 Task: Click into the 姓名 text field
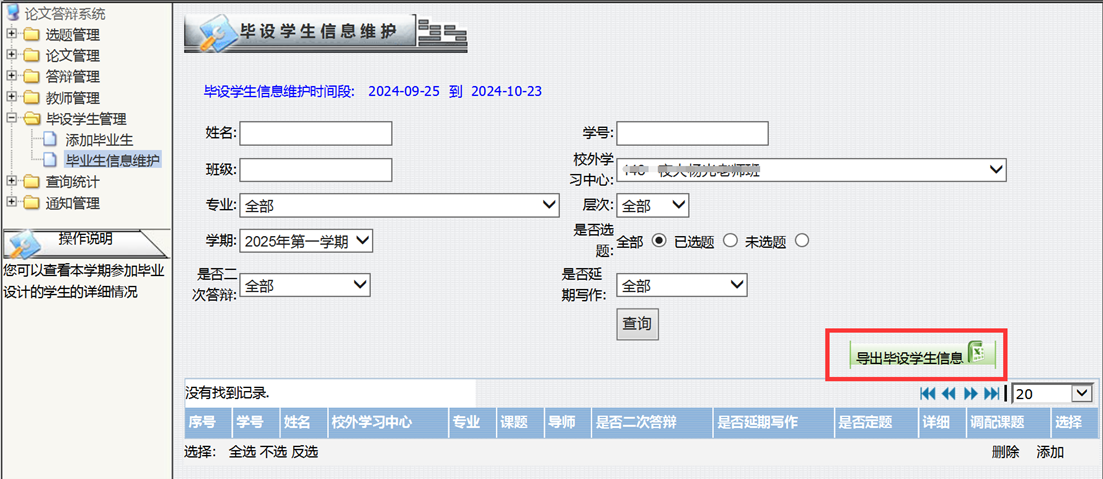[x=315, y=133]
